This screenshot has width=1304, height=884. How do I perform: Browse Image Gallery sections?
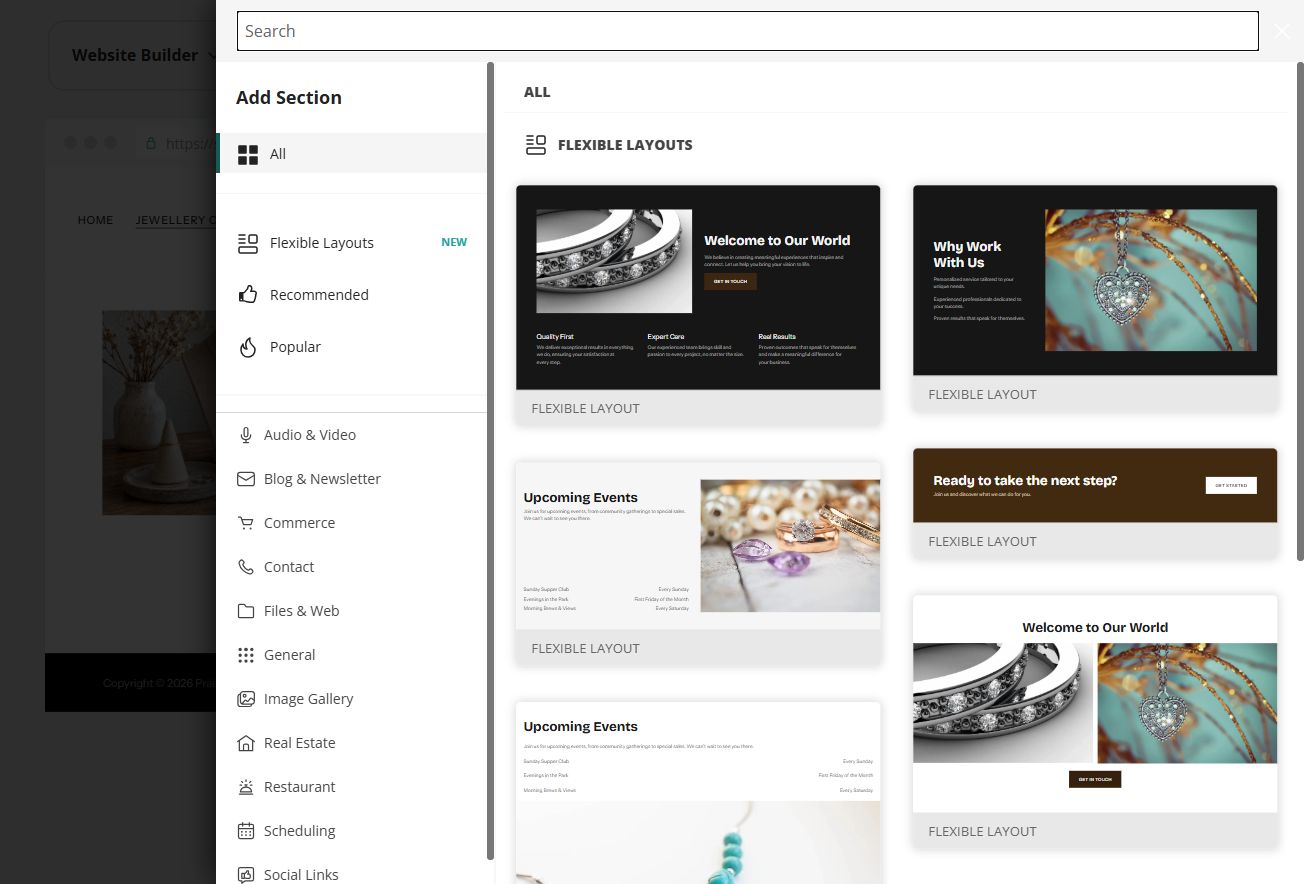tap(352, 699)
